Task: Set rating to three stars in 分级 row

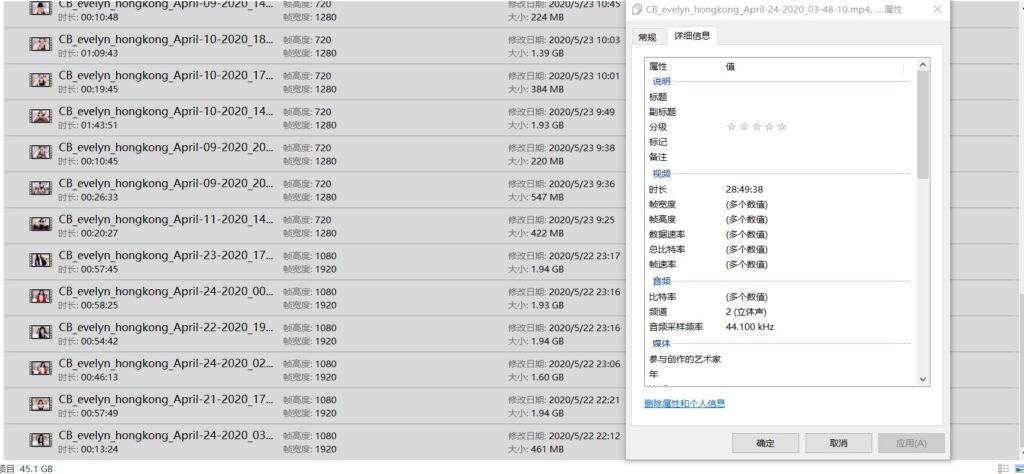Action: point(756,127)
